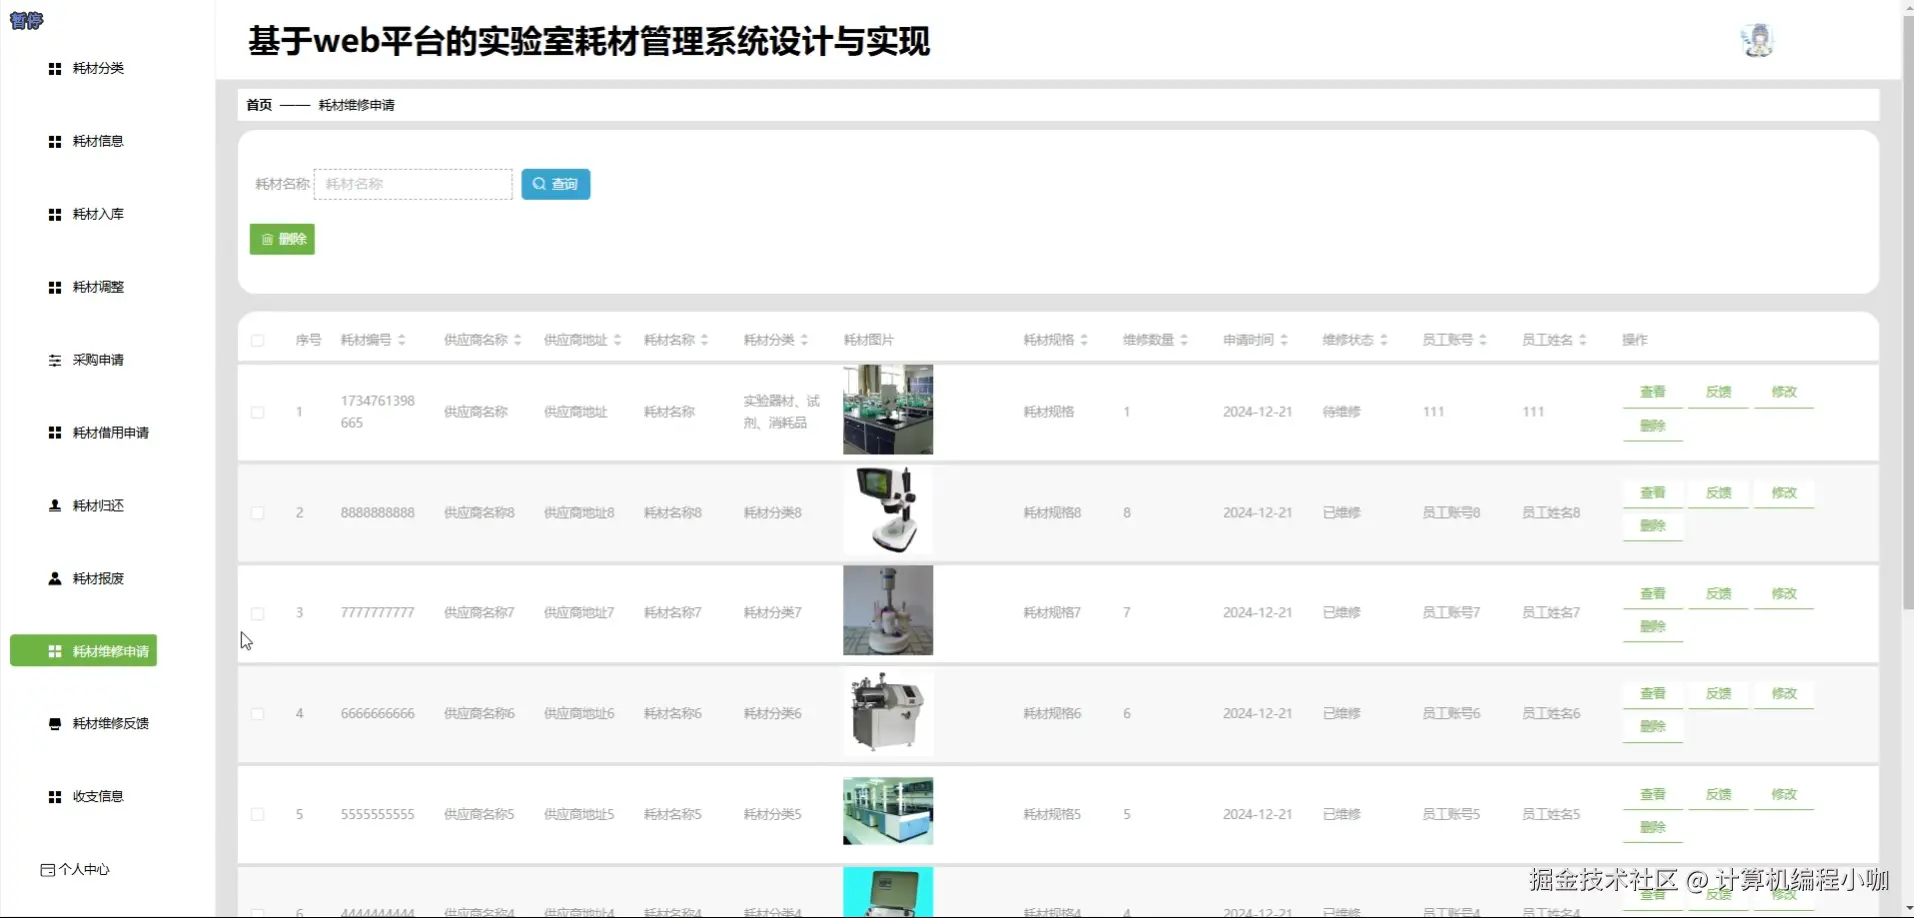Focus the 耗材名称 search input field

(413, 184)
